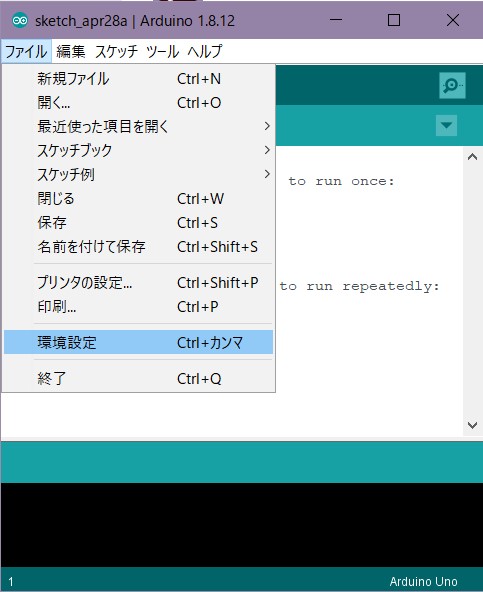Click the Arduino logo in title bar

click(20, 20)
